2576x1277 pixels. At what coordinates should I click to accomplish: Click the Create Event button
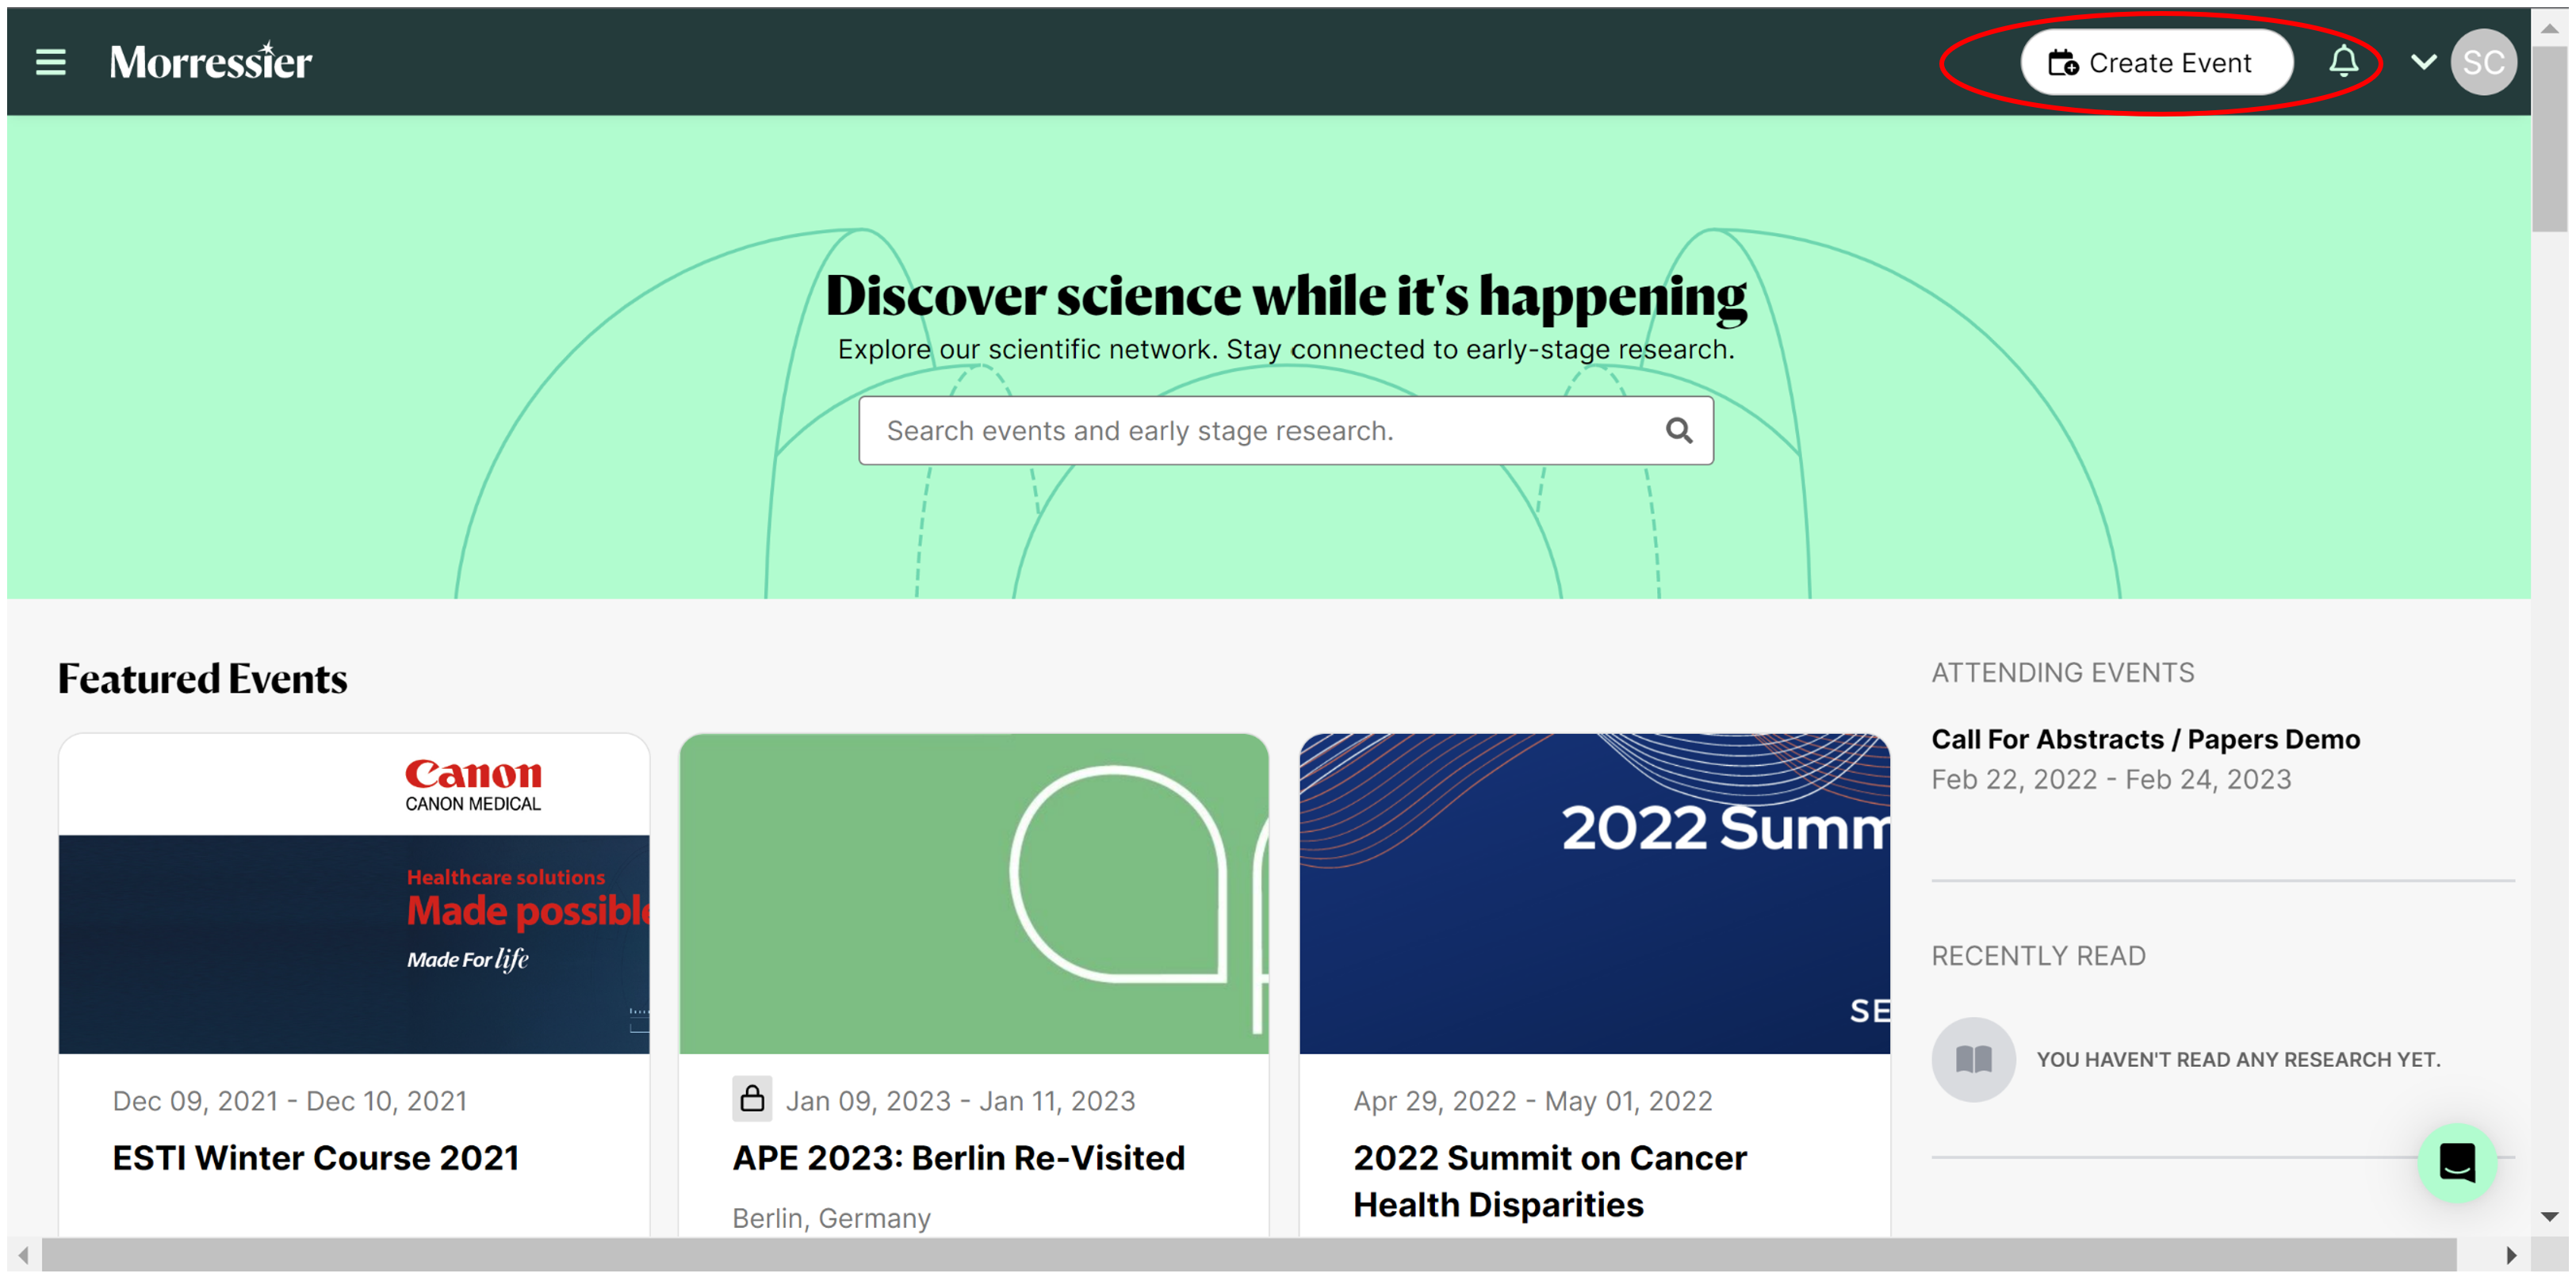pyautogui.click(x=2156, y=62)
